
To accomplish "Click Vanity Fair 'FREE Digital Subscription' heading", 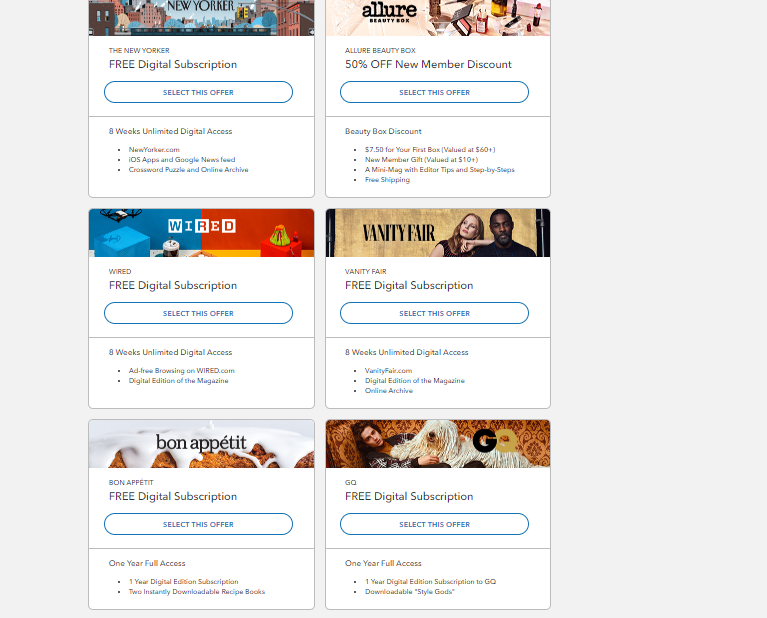I will pyautogui.click(x=409, y=285).
